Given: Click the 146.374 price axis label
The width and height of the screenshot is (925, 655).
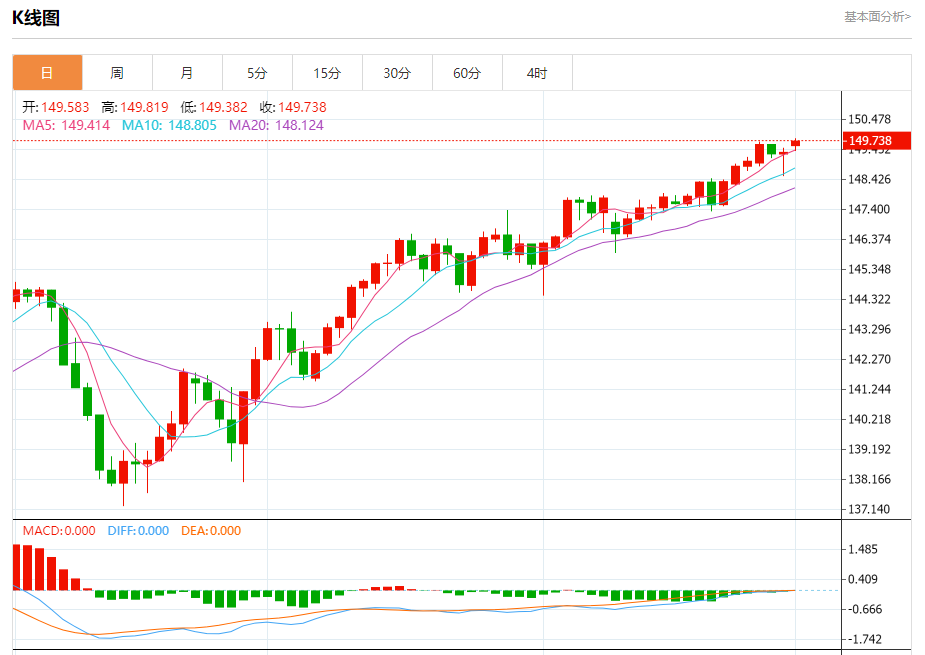Looking at the screenshot, I should (x=870, y=239).
